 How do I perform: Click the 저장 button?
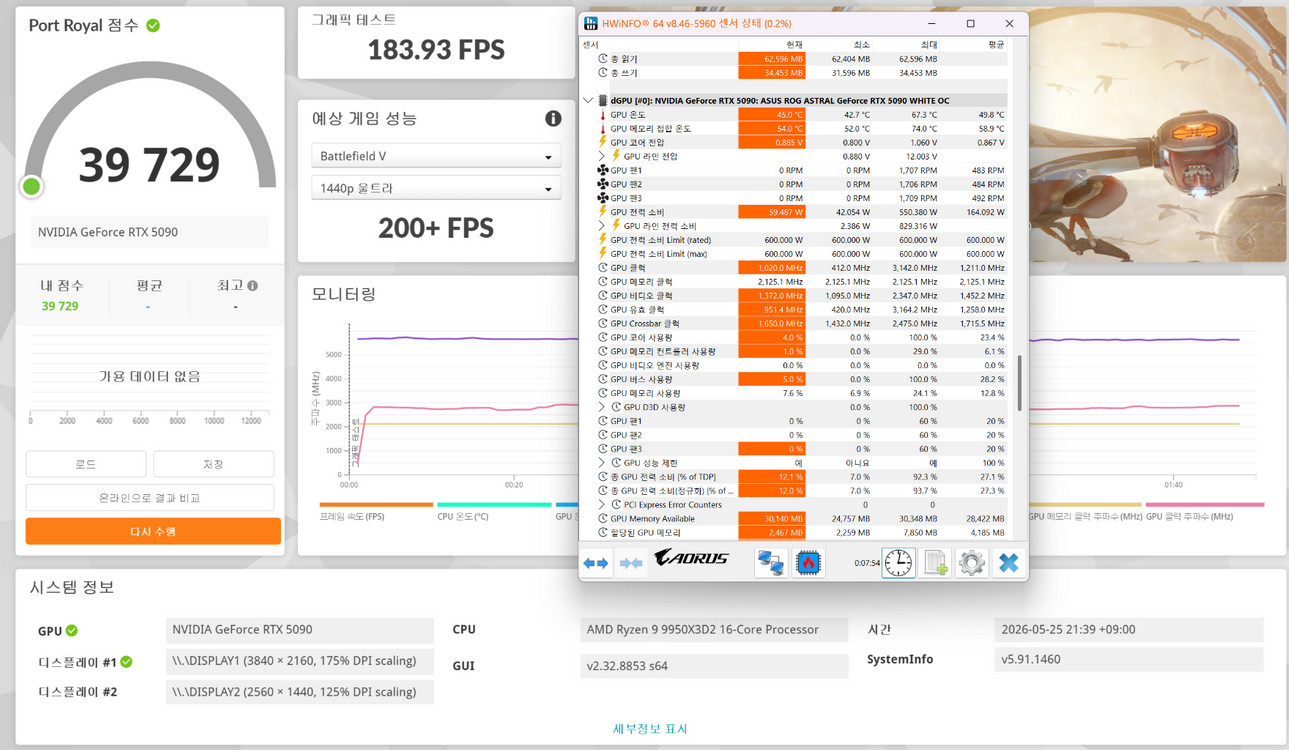tap(213, 464)
